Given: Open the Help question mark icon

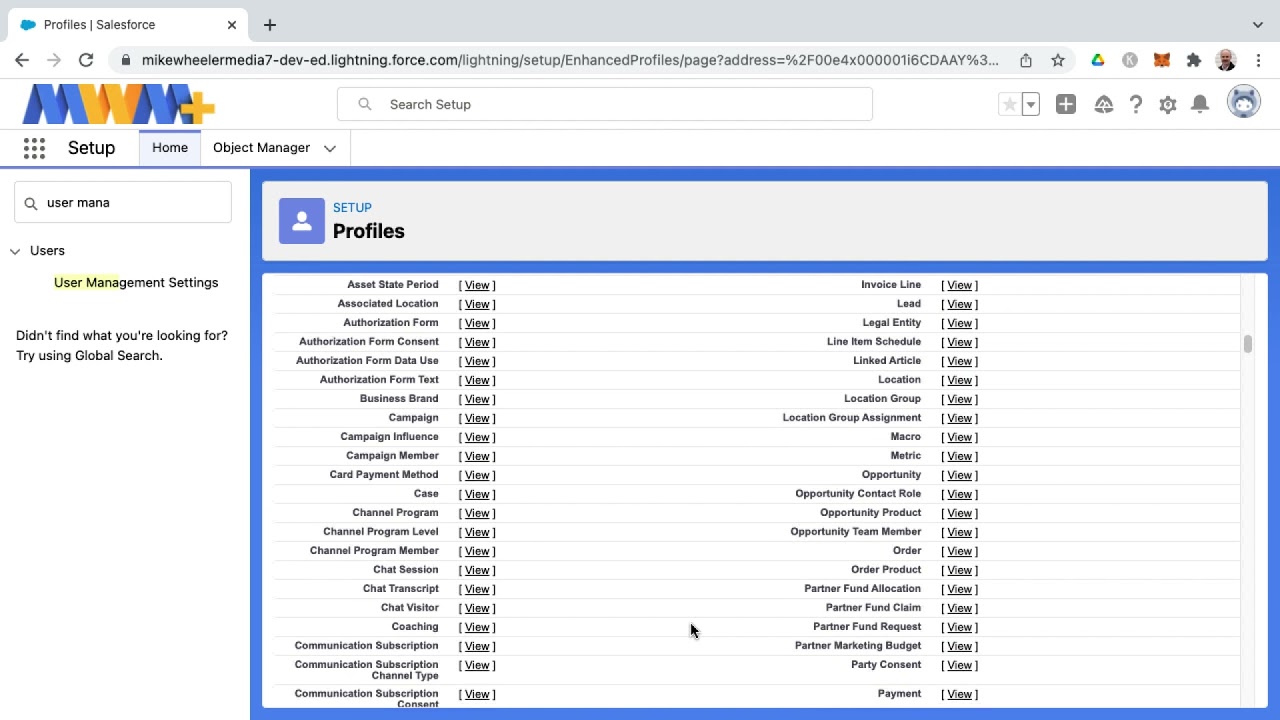Looking at the screenshot, I should pyautogui.click(x=1136, y=104).
